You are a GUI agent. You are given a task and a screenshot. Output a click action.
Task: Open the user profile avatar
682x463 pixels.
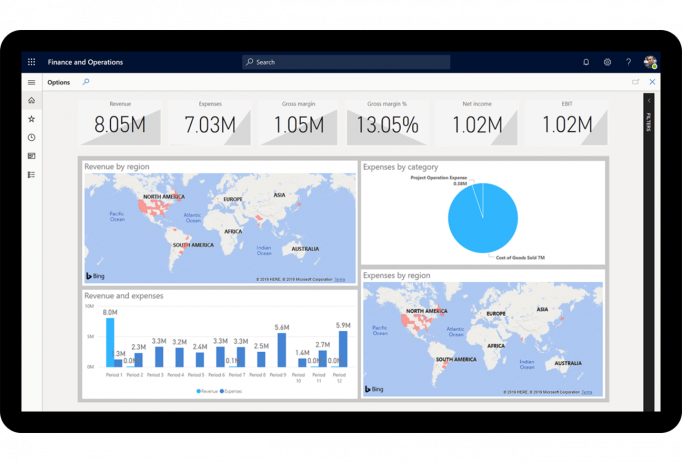650,62
